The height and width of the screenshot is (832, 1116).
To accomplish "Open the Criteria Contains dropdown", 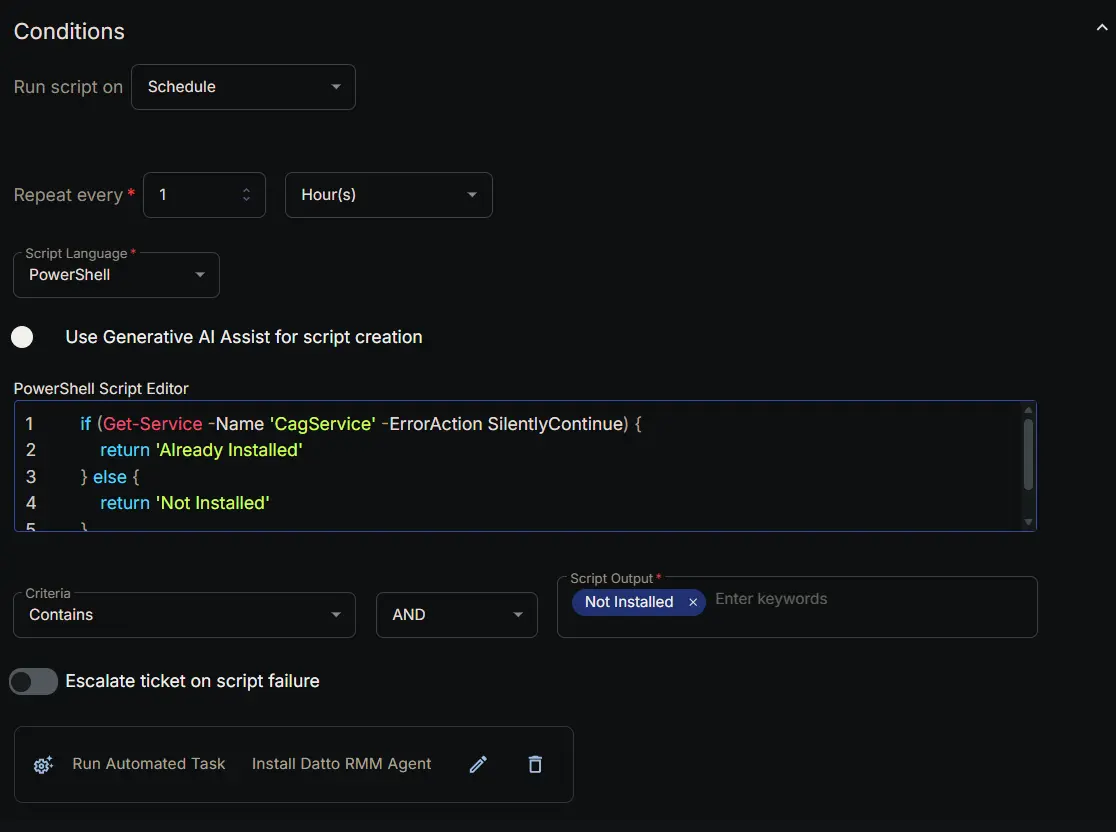I will [x=184, y=615].
